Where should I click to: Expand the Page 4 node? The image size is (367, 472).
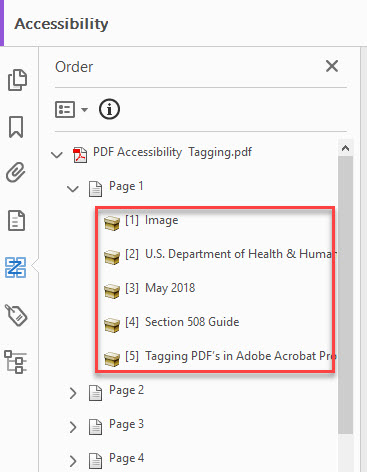pos(73,461)
